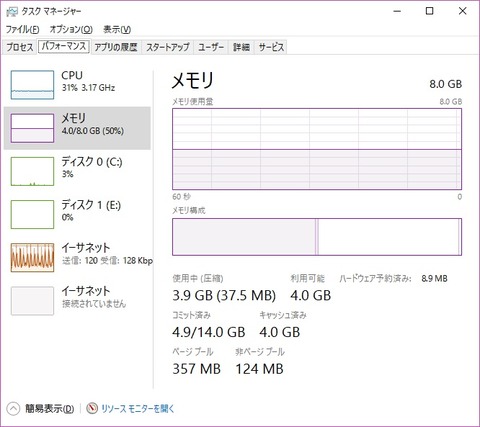Open the ファイル(F) menu
The width and height of the screenshot is (480, 427).
22,29
